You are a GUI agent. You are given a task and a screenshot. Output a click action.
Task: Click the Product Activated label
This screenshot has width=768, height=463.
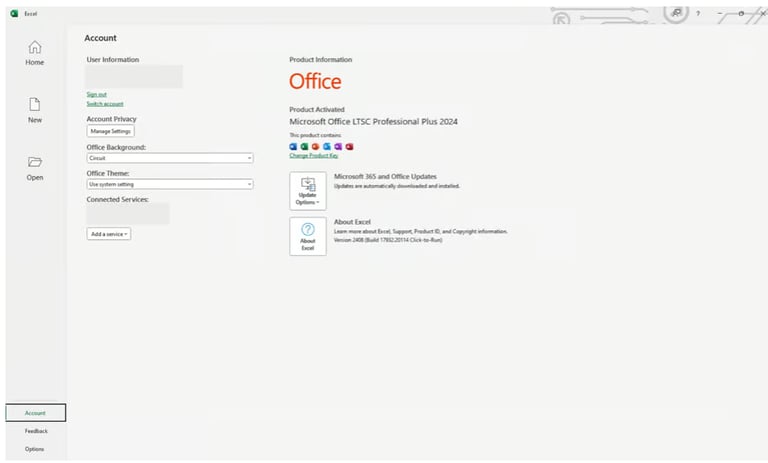click(317, 109)
